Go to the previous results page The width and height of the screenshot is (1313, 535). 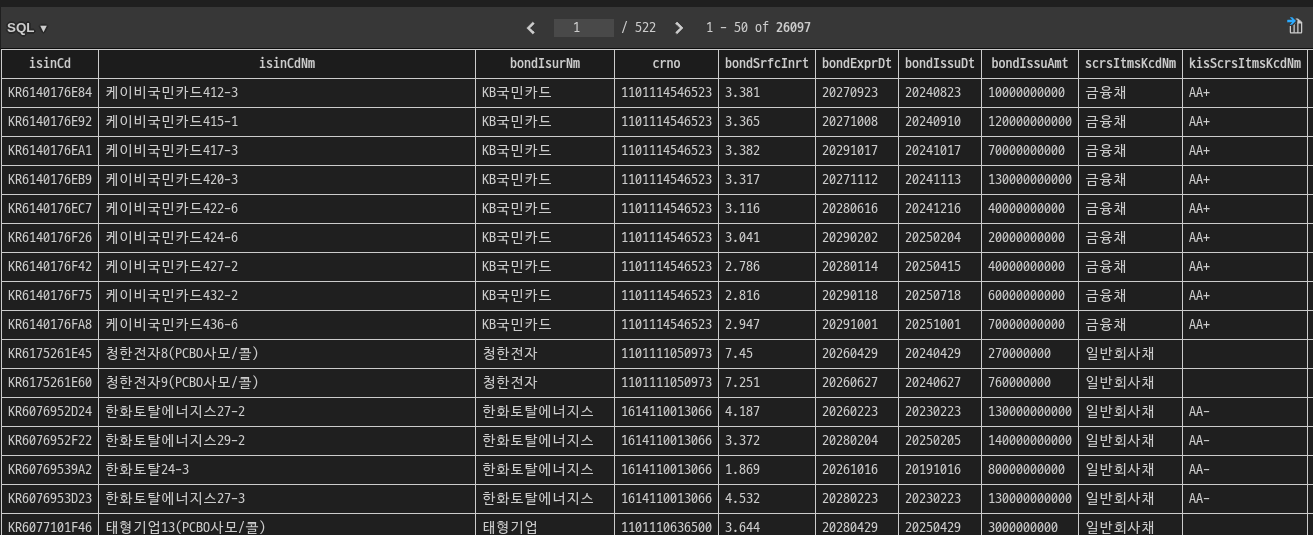pyautogui.click(x=531, y=28)
